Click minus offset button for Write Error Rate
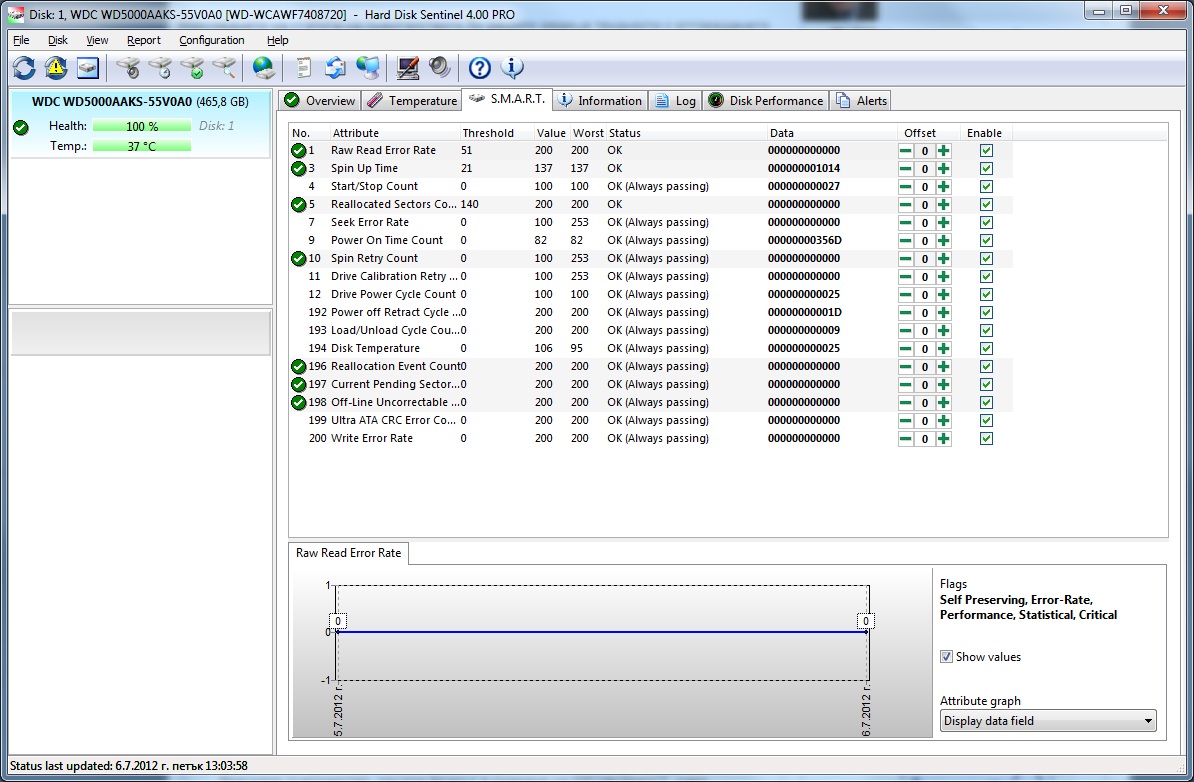 coord(905,439)
